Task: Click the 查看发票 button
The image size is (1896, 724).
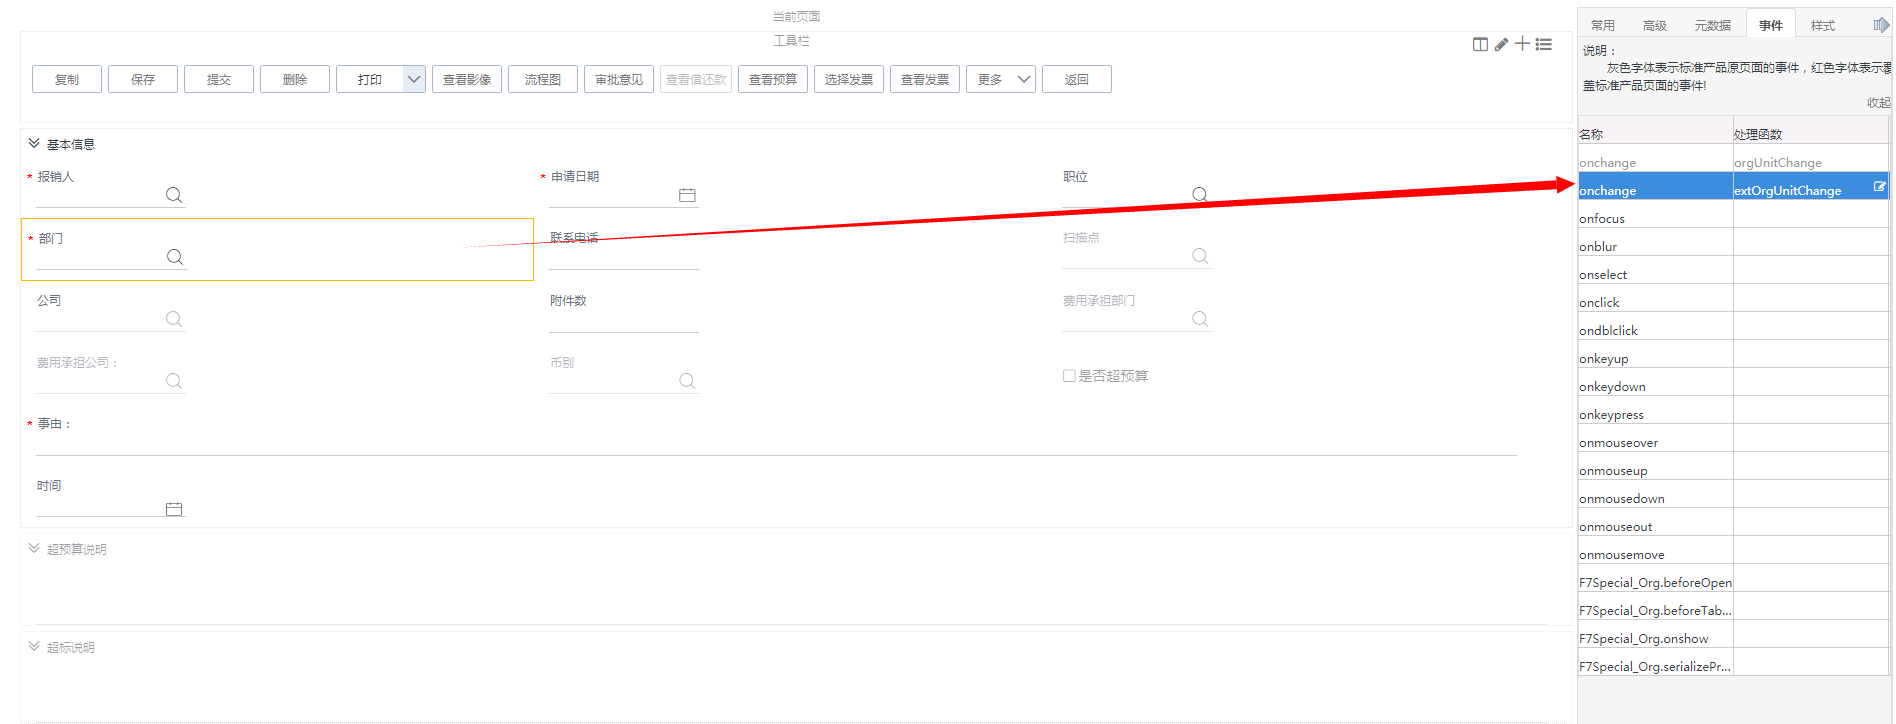Action: (x=925, y=79)
